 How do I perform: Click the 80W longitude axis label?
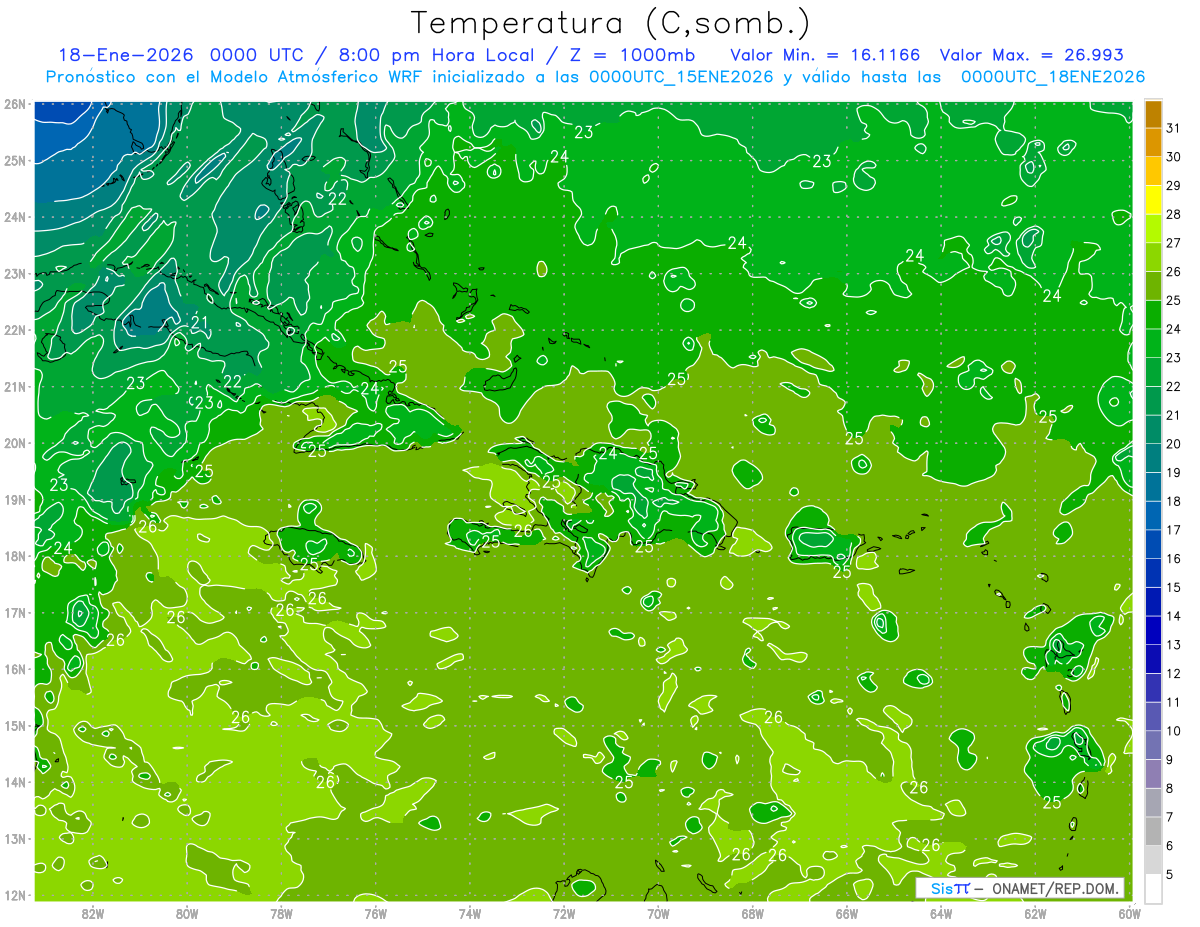pyautogui.click(x=187, y=913)
